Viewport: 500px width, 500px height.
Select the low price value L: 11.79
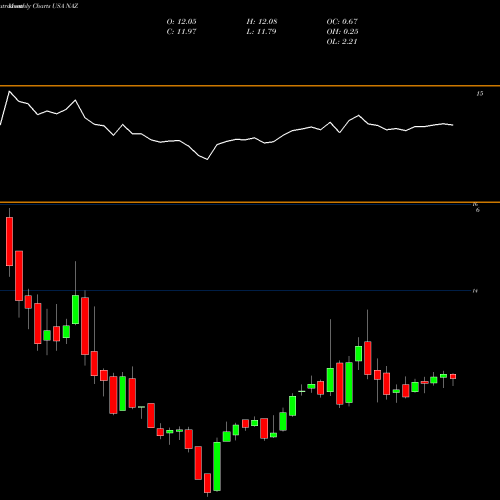[261, 32]
